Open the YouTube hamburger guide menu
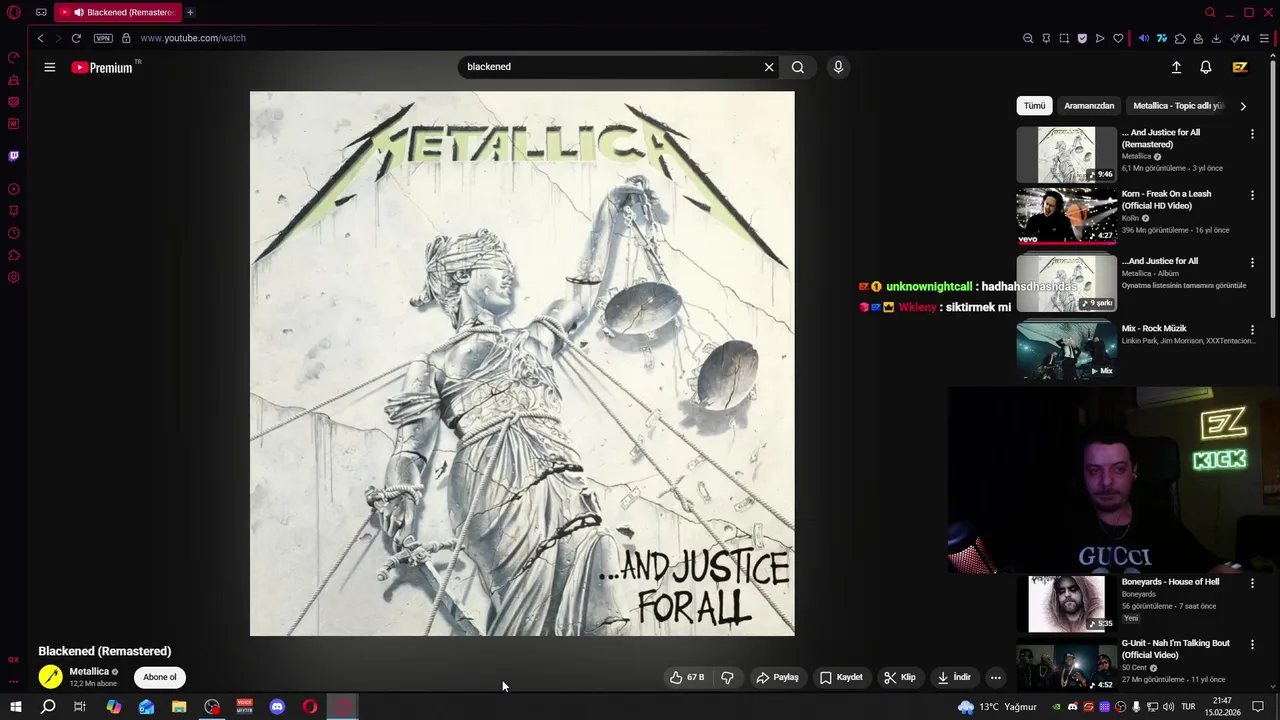The height and width of the screenshot is (720, 1280). (x=49, y=67)
